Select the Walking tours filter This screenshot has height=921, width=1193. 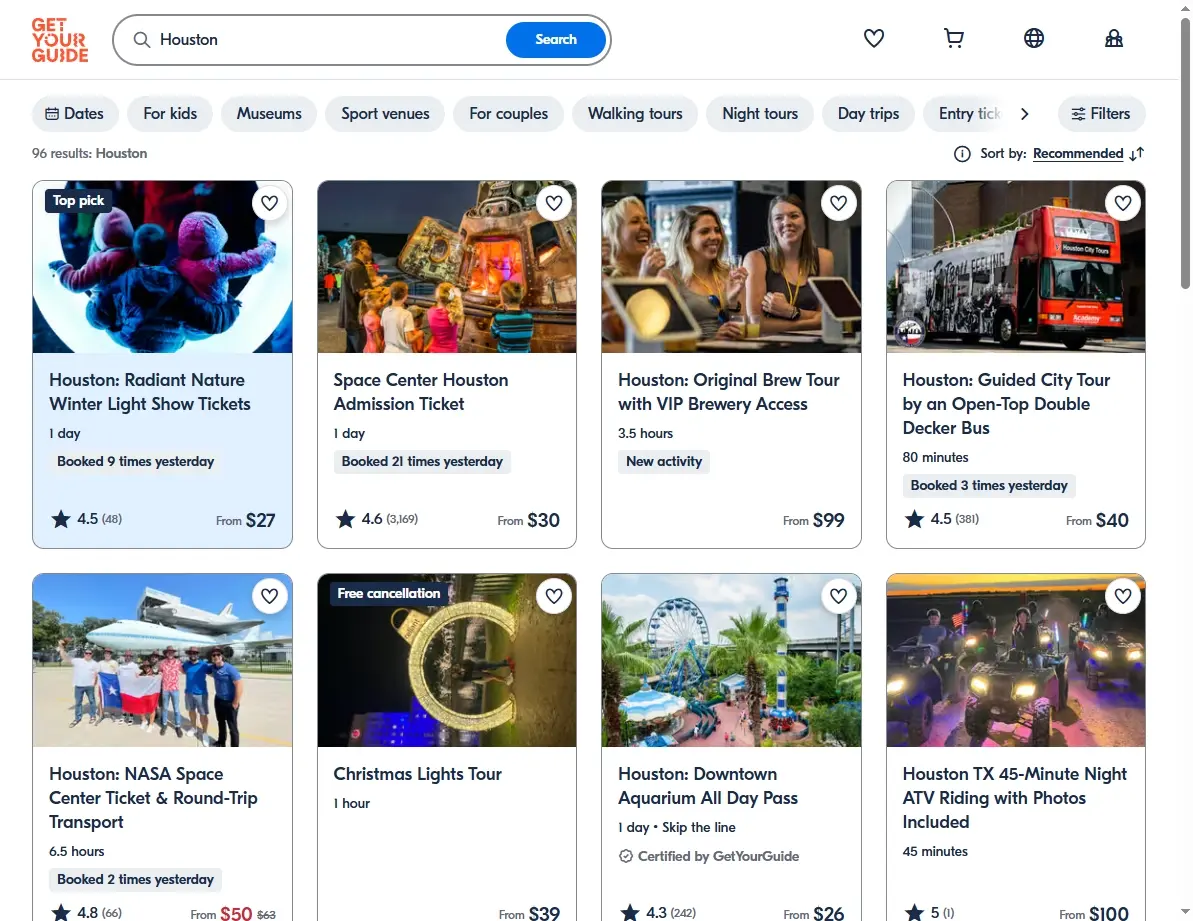635,113
